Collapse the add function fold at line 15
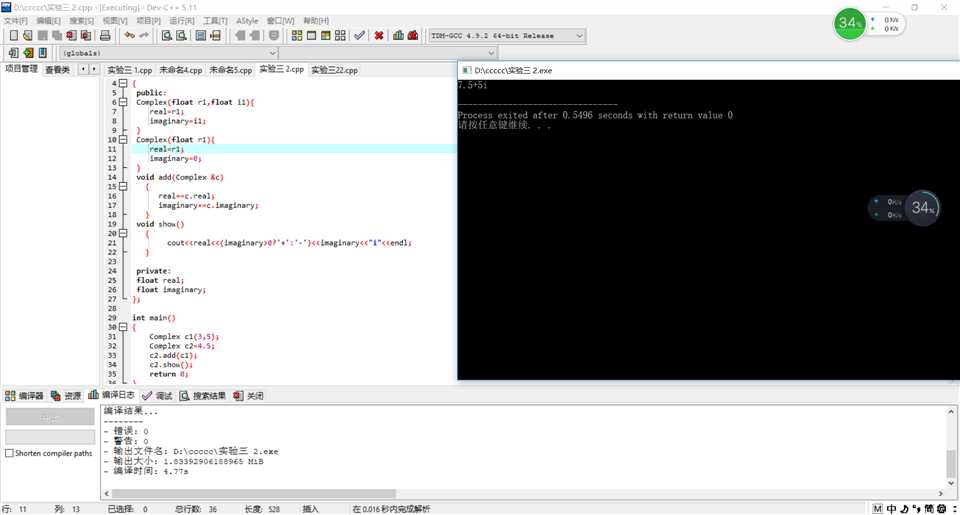 123,186
